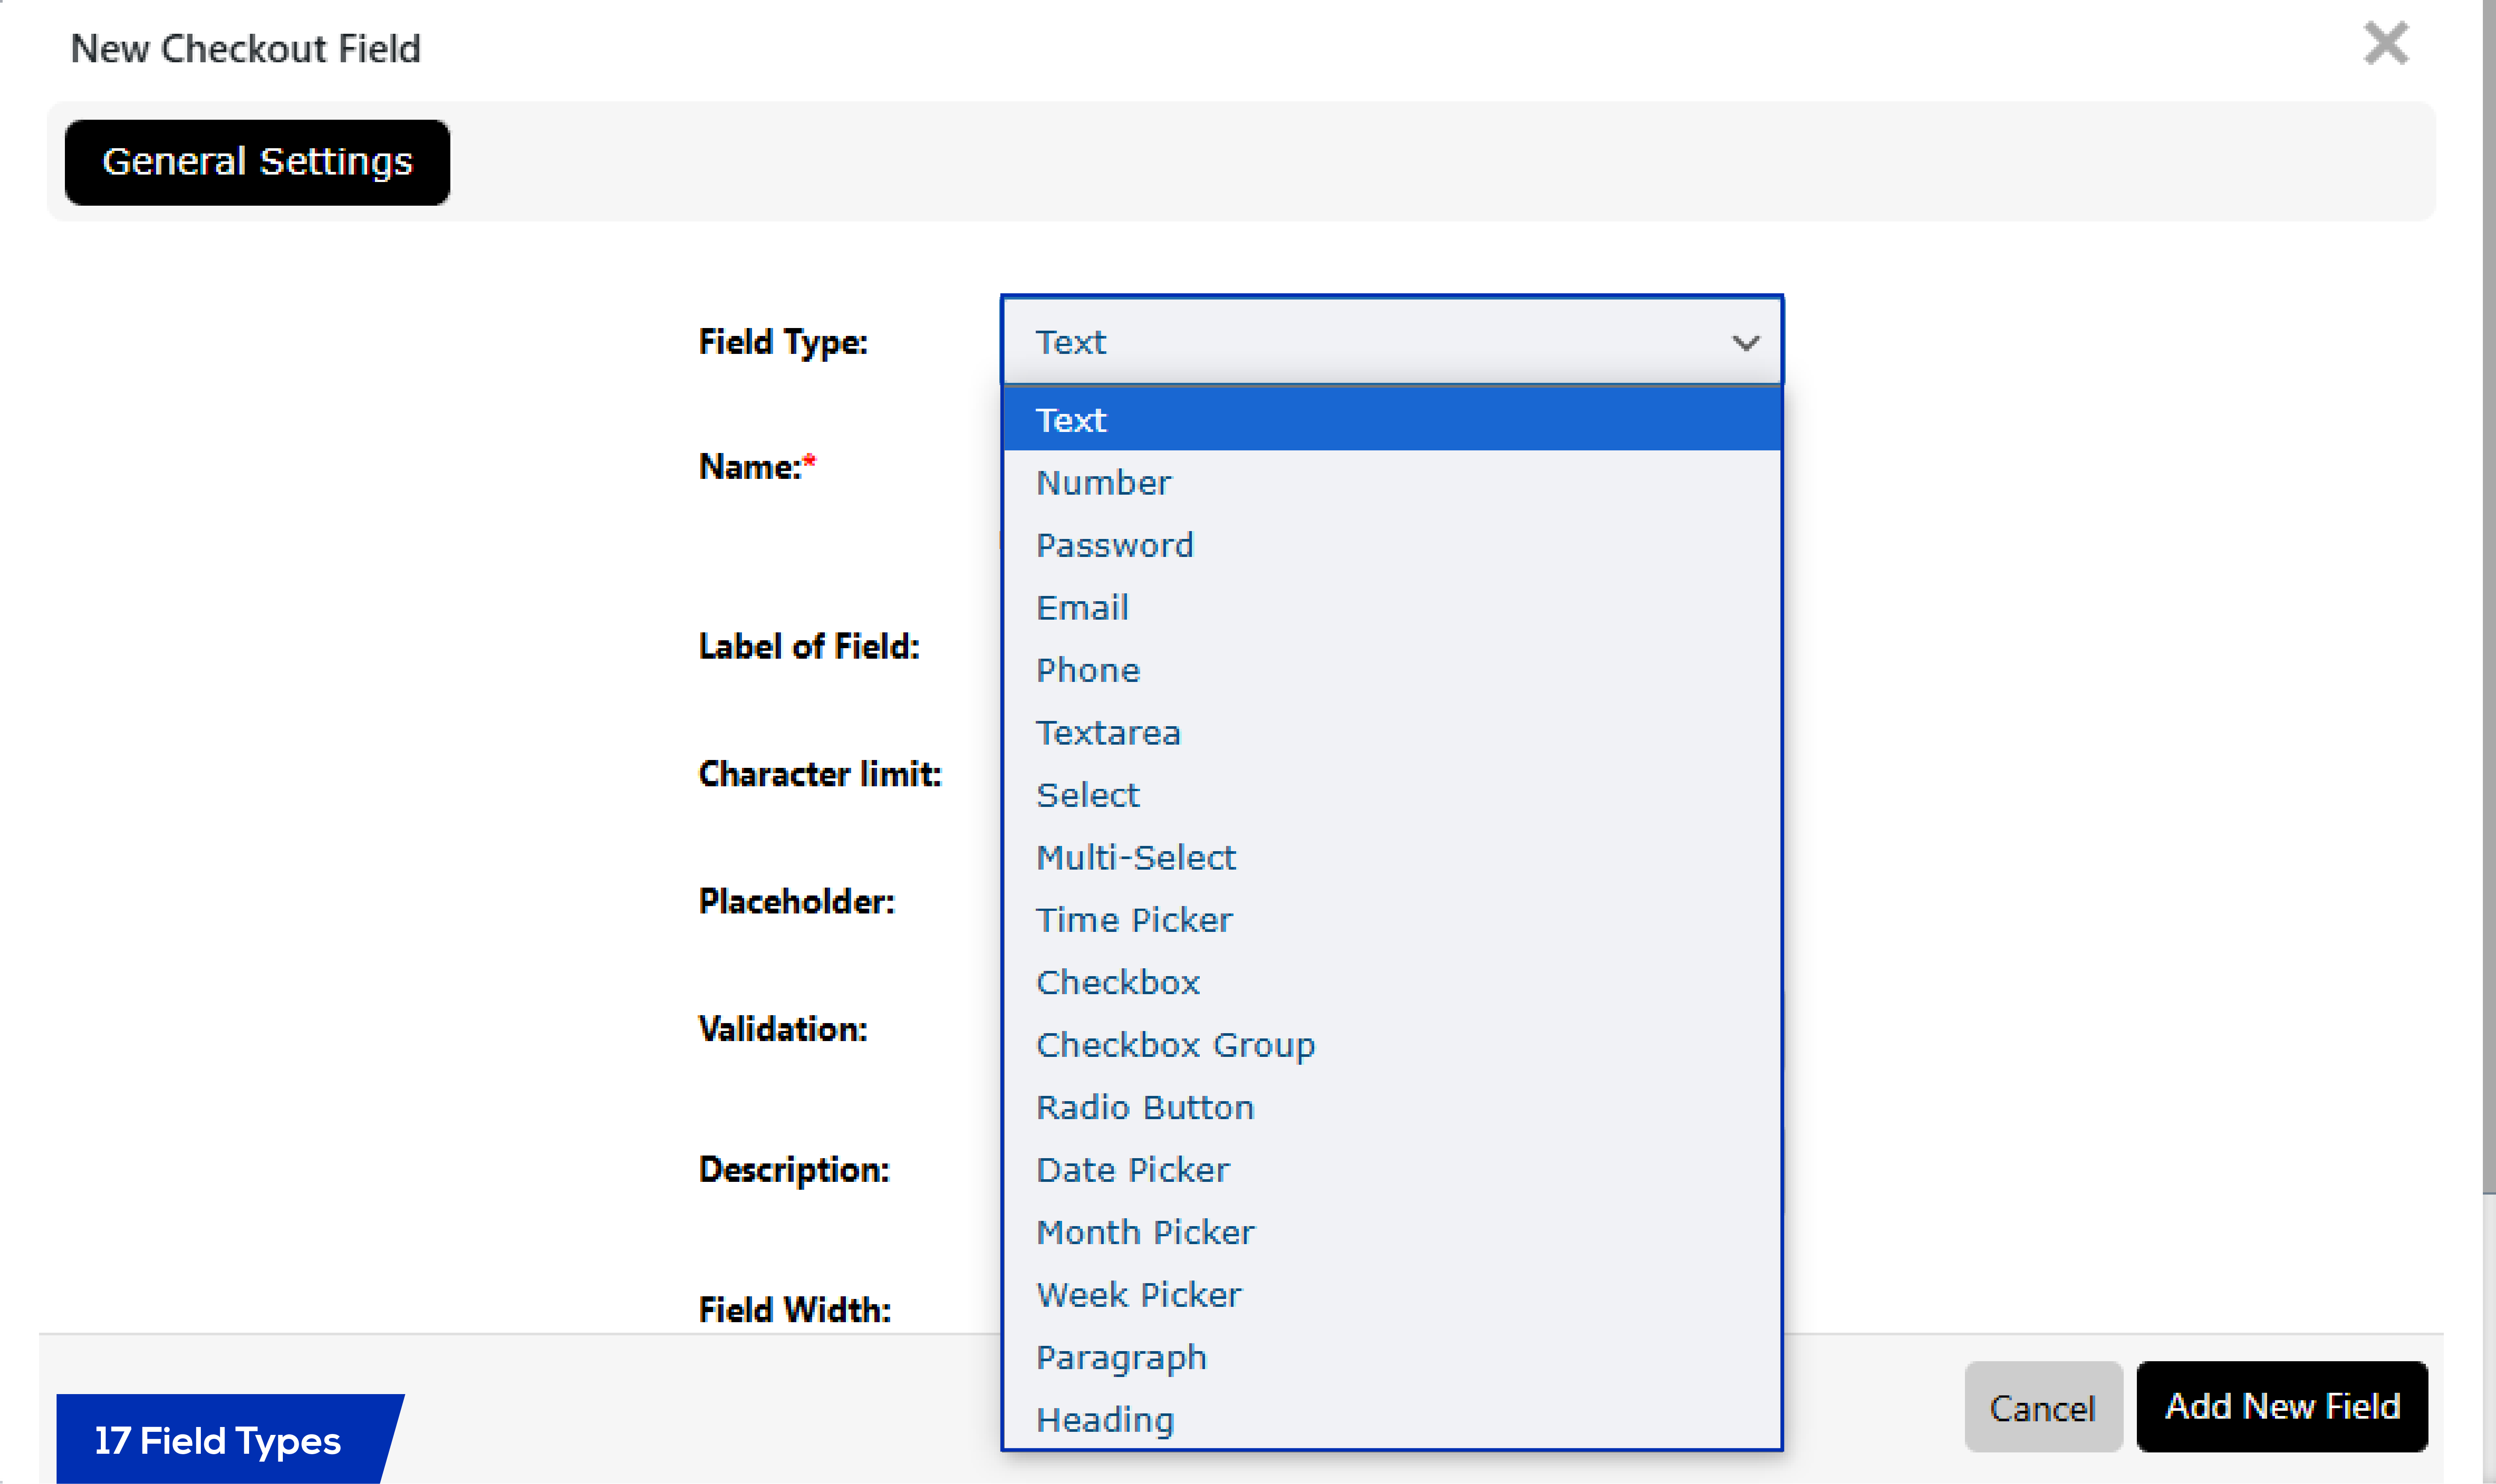Select Radio Button field type
This screenshot has height=1484, width=2496.
pos(1391,1108)
